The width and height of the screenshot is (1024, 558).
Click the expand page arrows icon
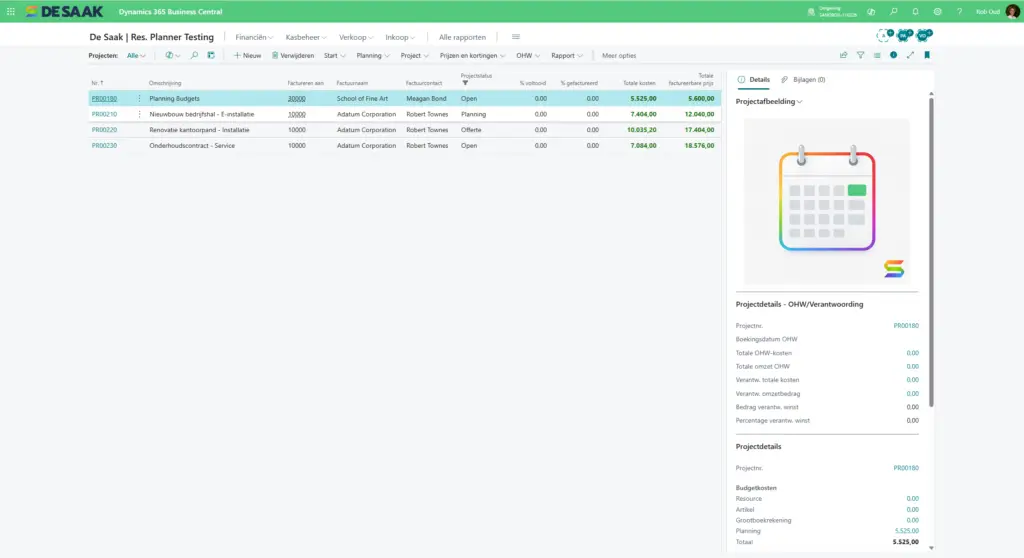click(910, 56)
